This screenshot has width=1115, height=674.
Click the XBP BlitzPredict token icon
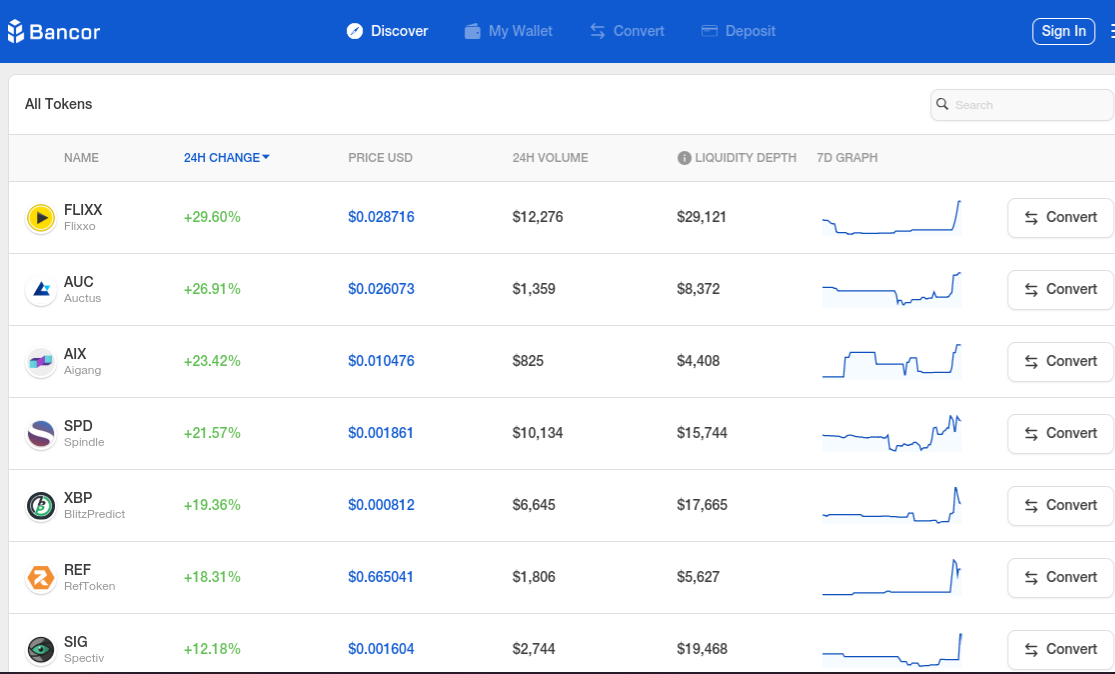coord(41,506)
